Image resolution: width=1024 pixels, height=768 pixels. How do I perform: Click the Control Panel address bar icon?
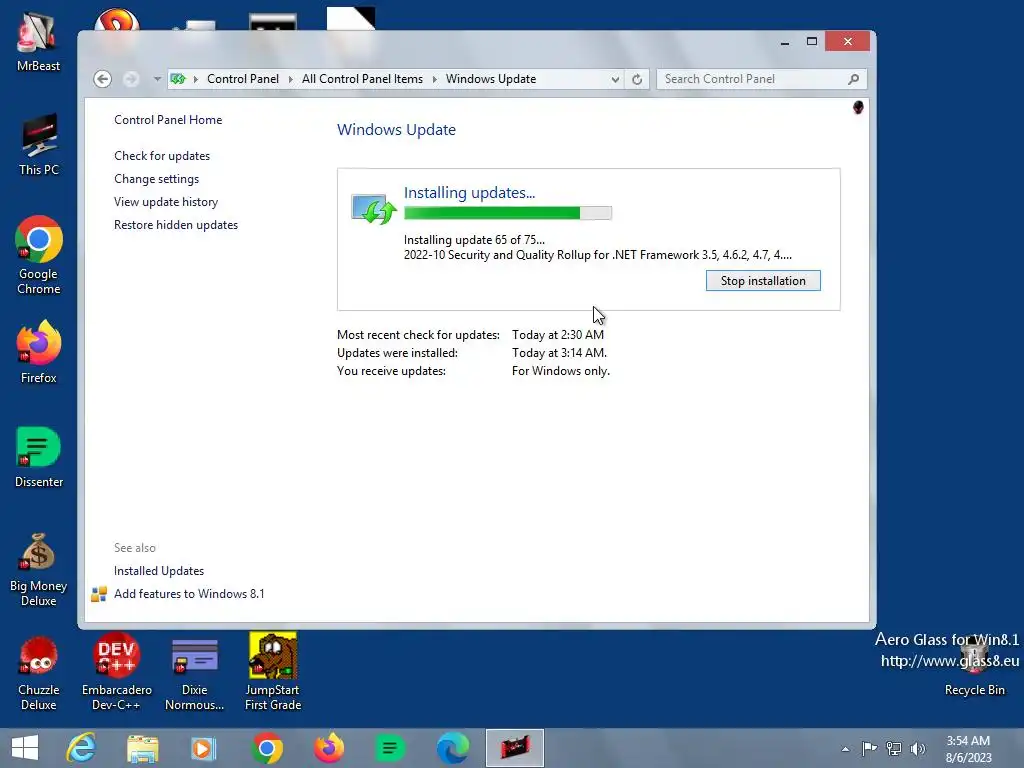coord(178,79)
